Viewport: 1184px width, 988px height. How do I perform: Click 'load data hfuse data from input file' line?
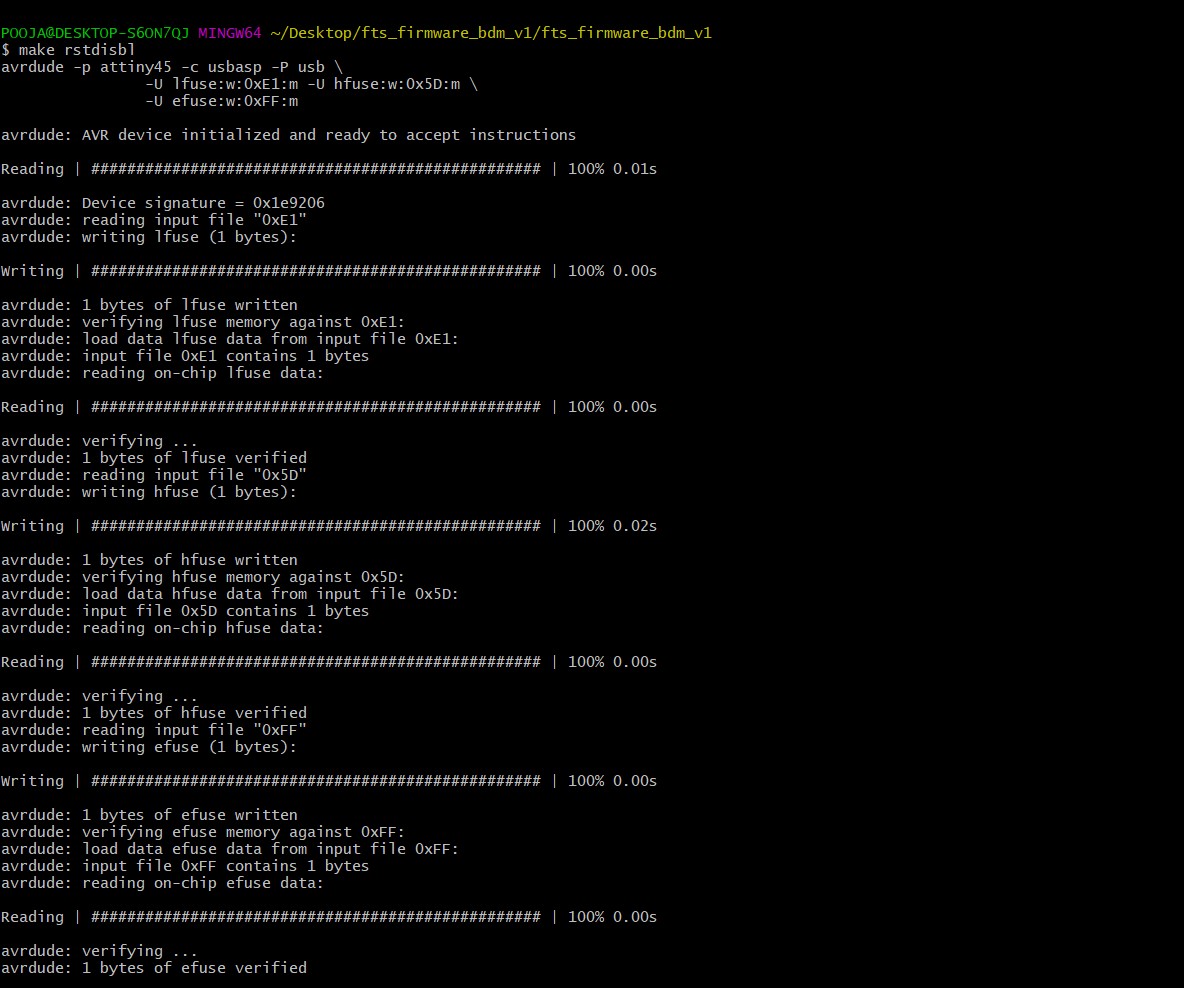[230, 594]
